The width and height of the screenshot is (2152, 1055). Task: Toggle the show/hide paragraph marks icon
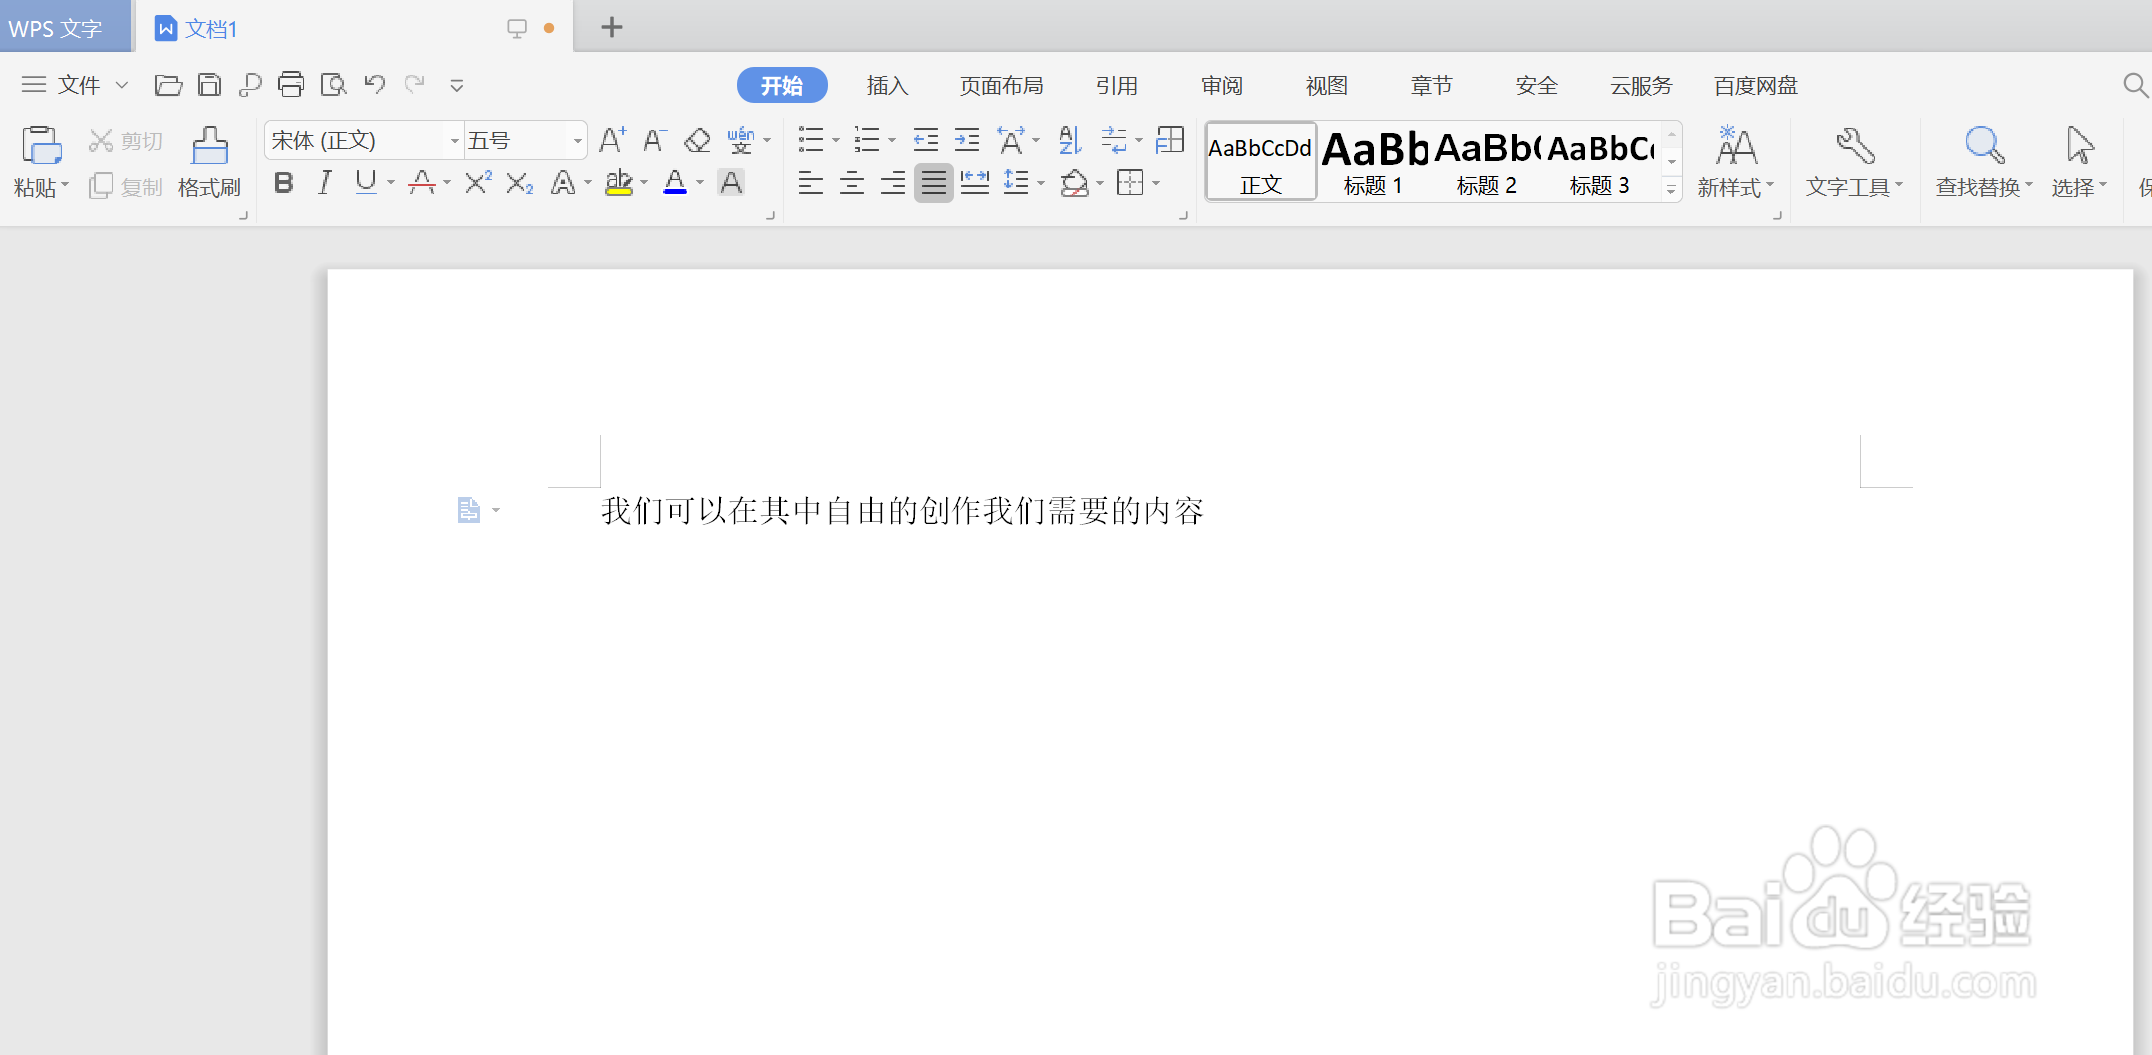click(1114, 140)
